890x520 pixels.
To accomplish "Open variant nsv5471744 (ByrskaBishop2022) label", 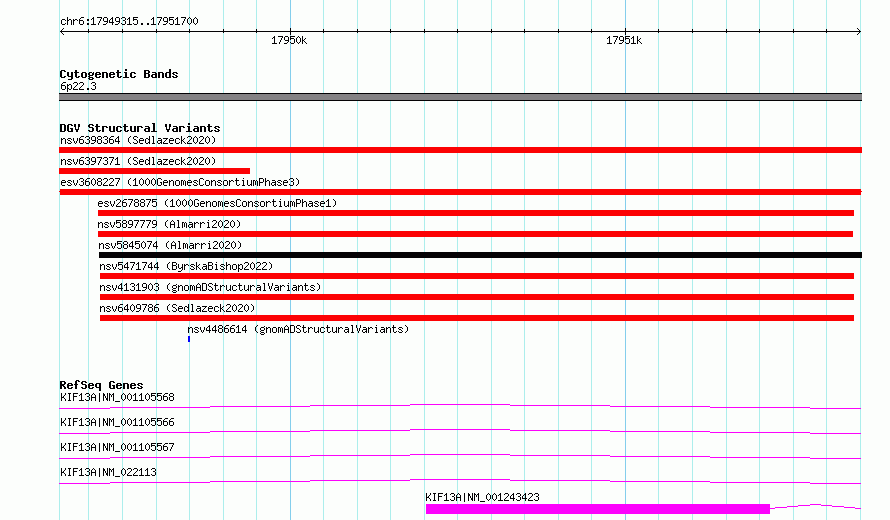I will click(x=186, y=266).
